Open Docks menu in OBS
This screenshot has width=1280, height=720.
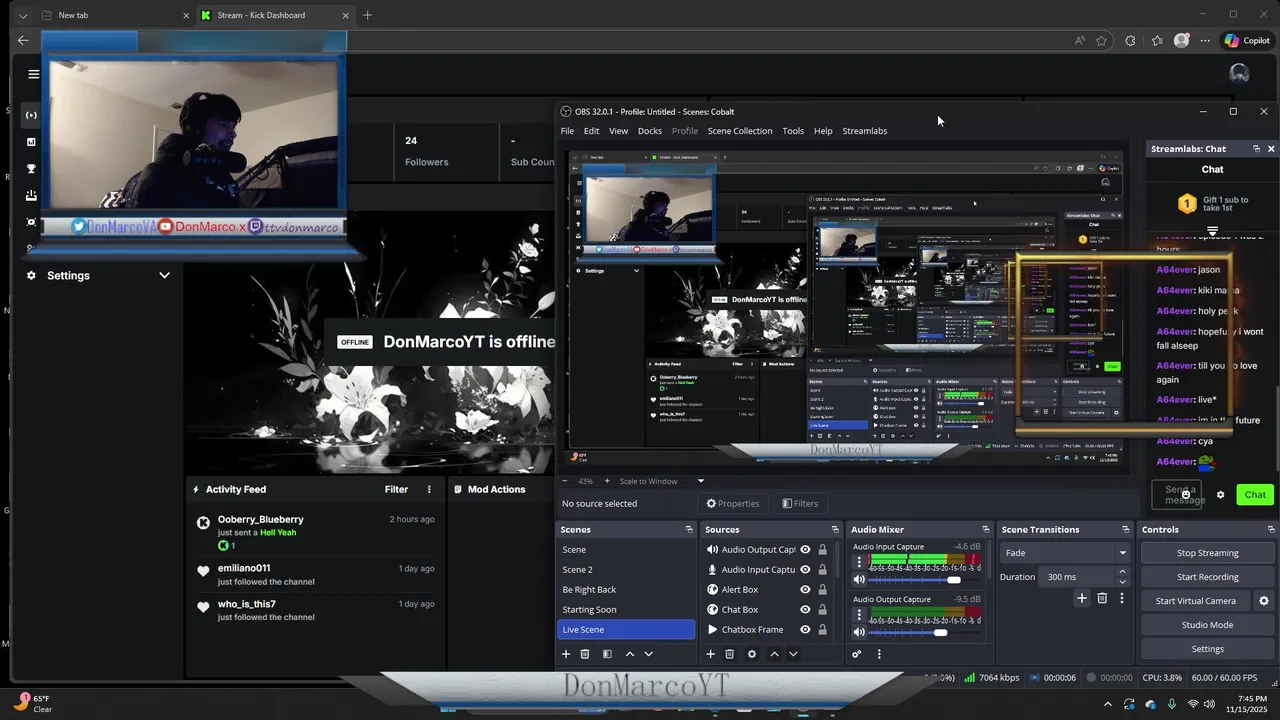(x=650, y=131)
